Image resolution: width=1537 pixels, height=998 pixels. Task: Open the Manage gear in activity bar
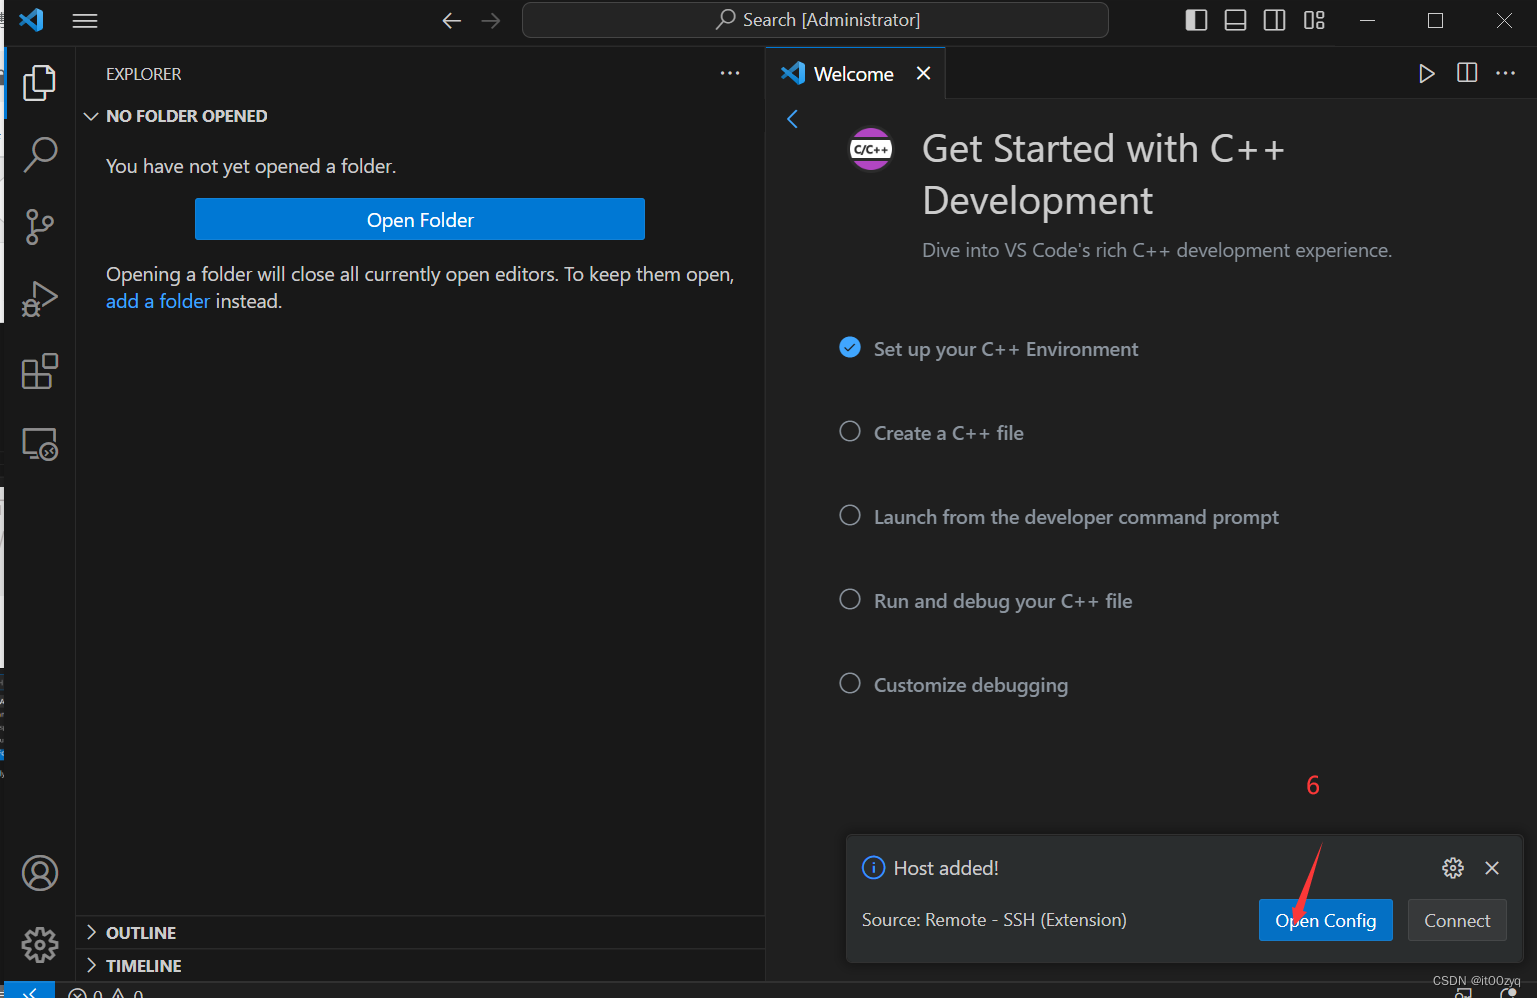pos(40,945)
